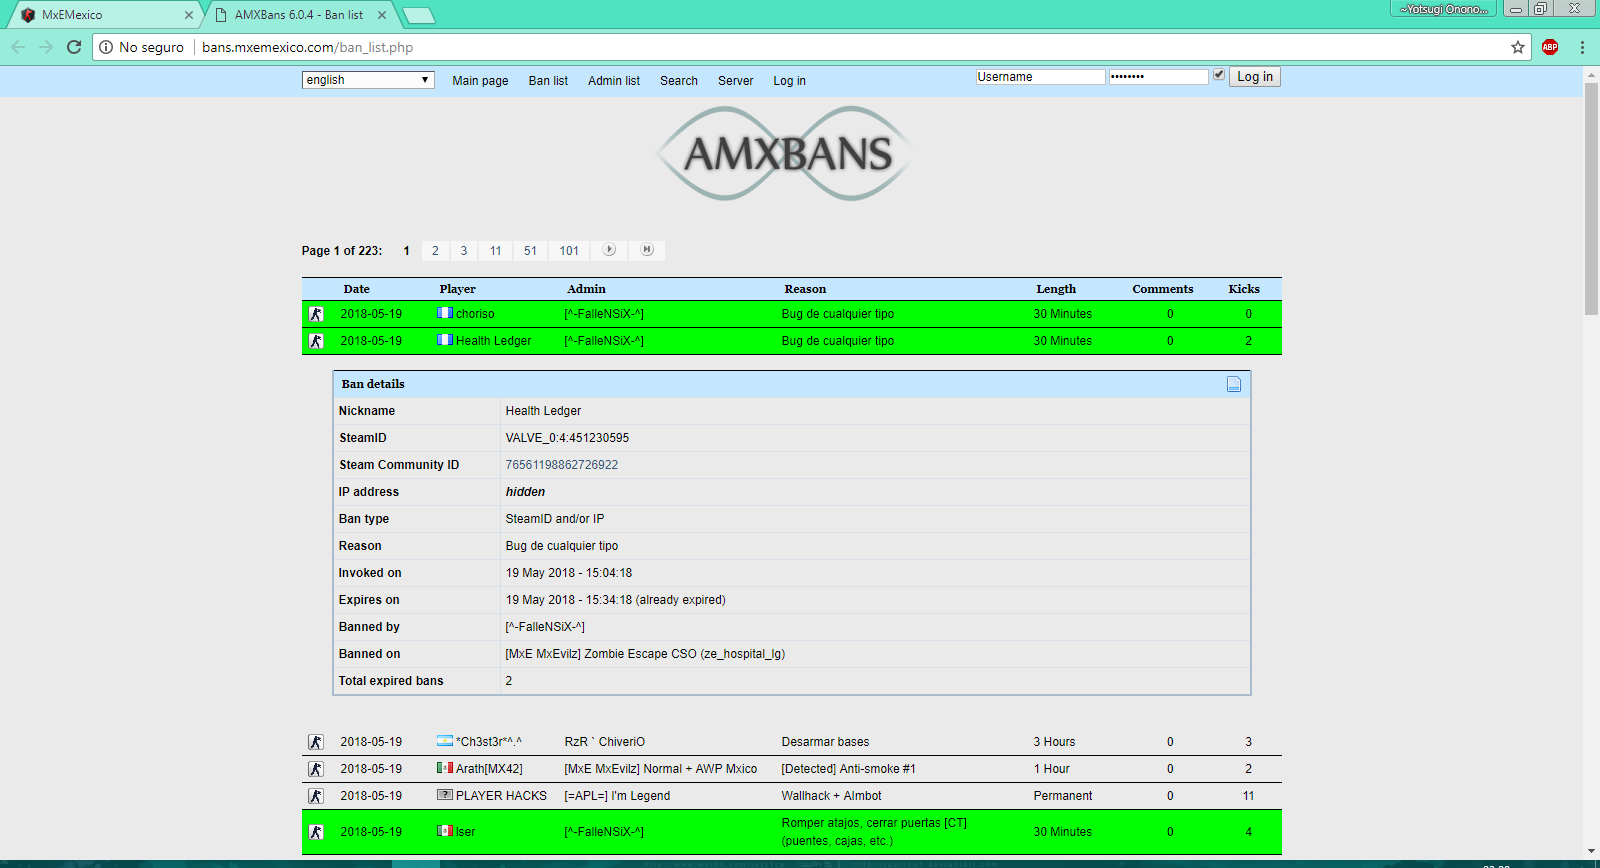Click the game icon in PLAYER HACKS row
Image resolution: width=1600 pixels, height=868 pixels.
(x=316, y=796)
